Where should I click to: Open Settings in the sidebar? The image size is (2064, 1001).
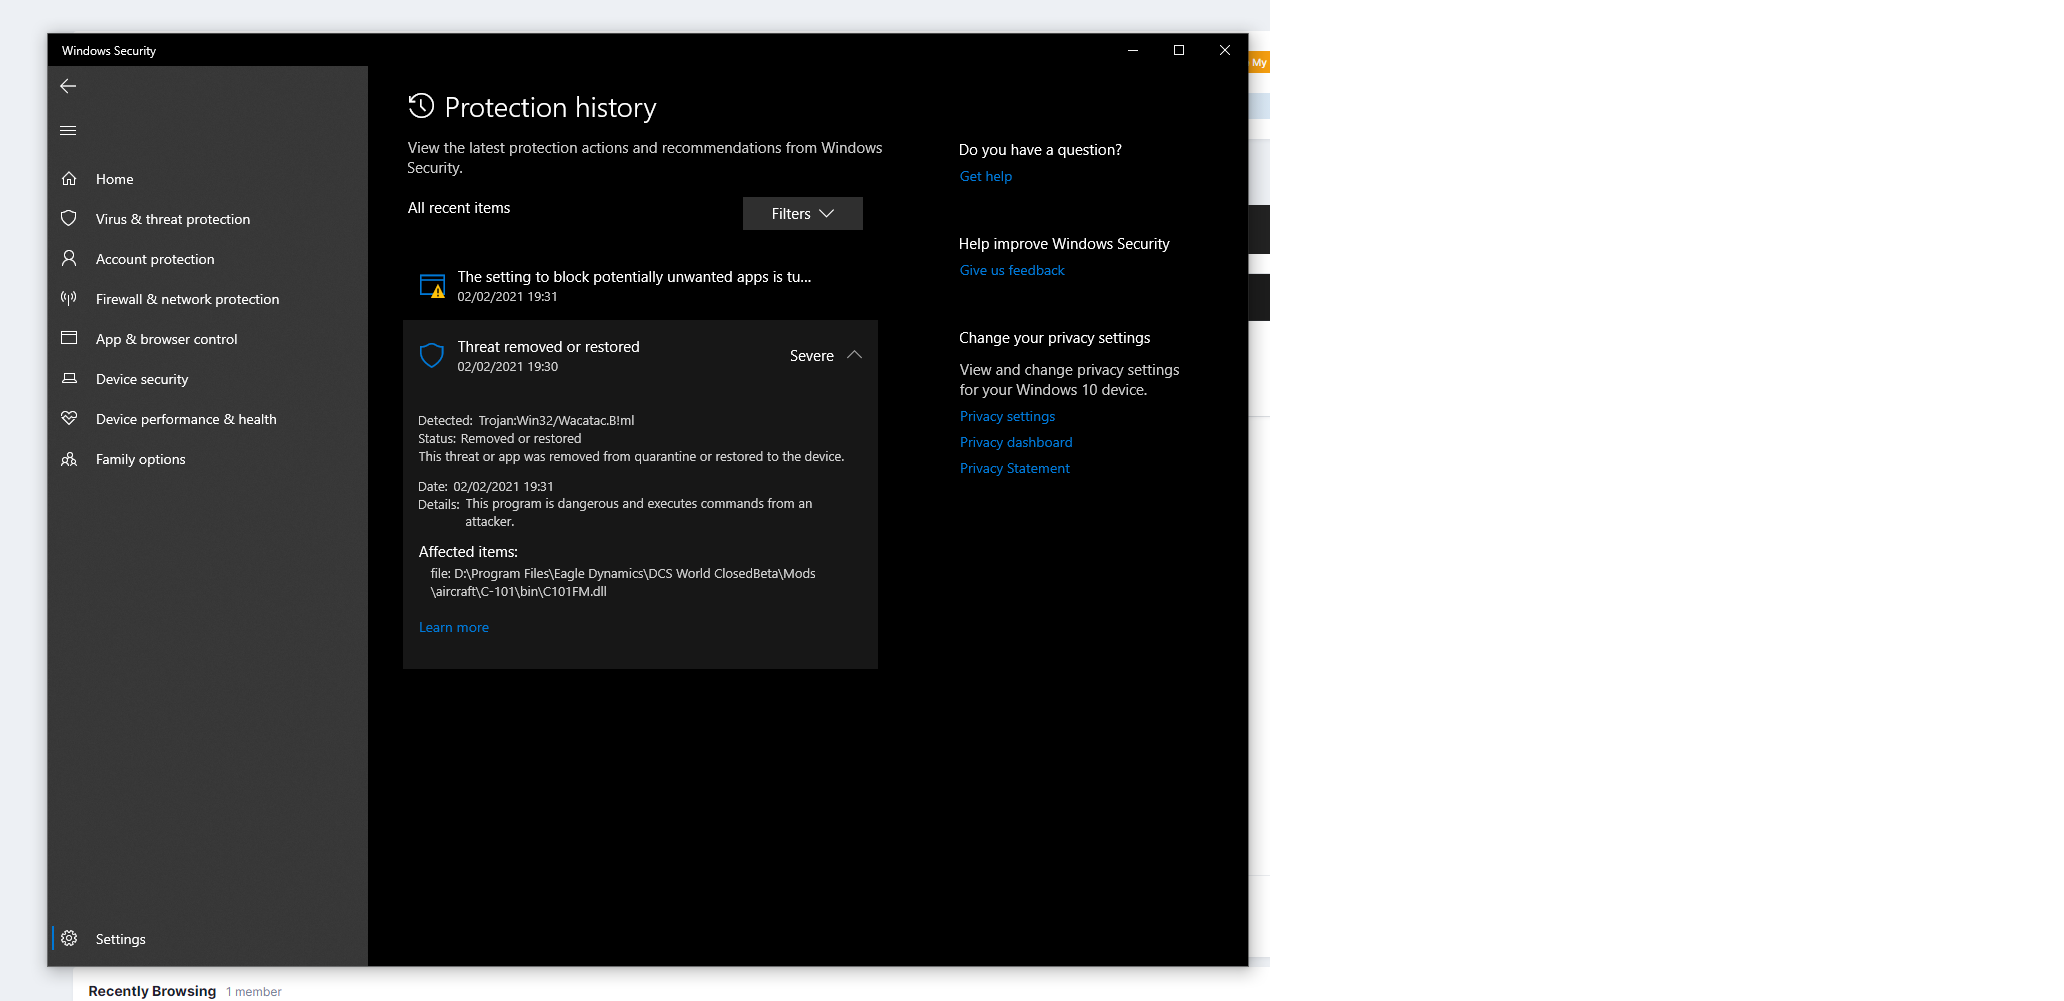[208, 939]
